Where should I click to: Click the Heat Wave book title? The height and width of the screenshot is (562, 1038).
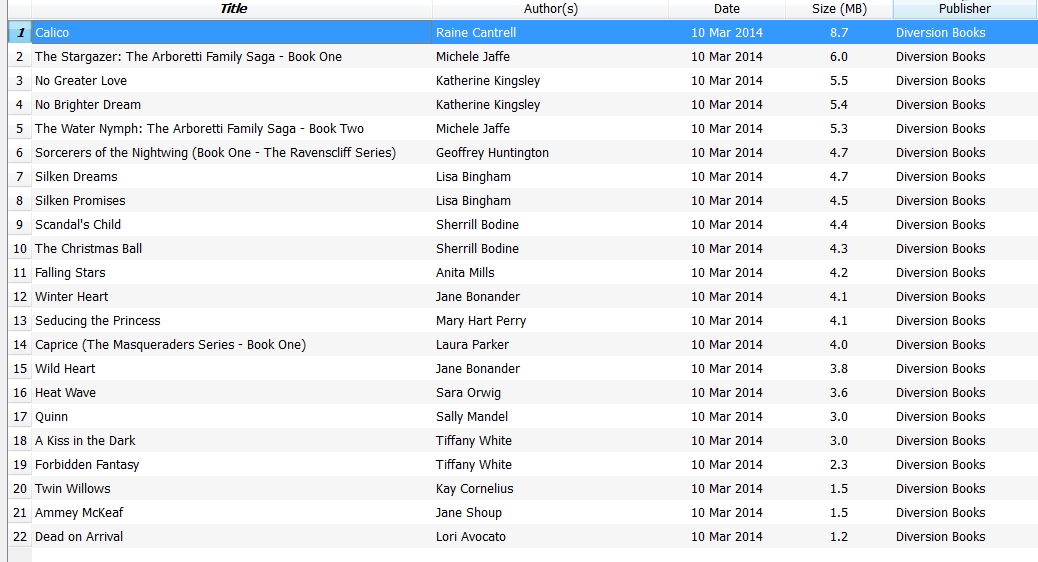(x=66, y=393)
